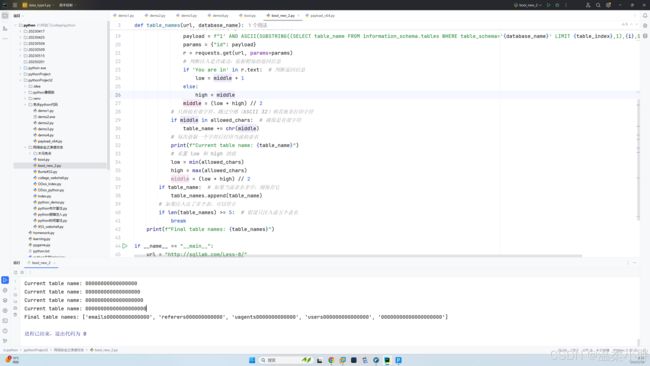Open project name dropdown in title bar
Image resolution: width=650 pixels, height=366 pixels.
click(39, 5)
